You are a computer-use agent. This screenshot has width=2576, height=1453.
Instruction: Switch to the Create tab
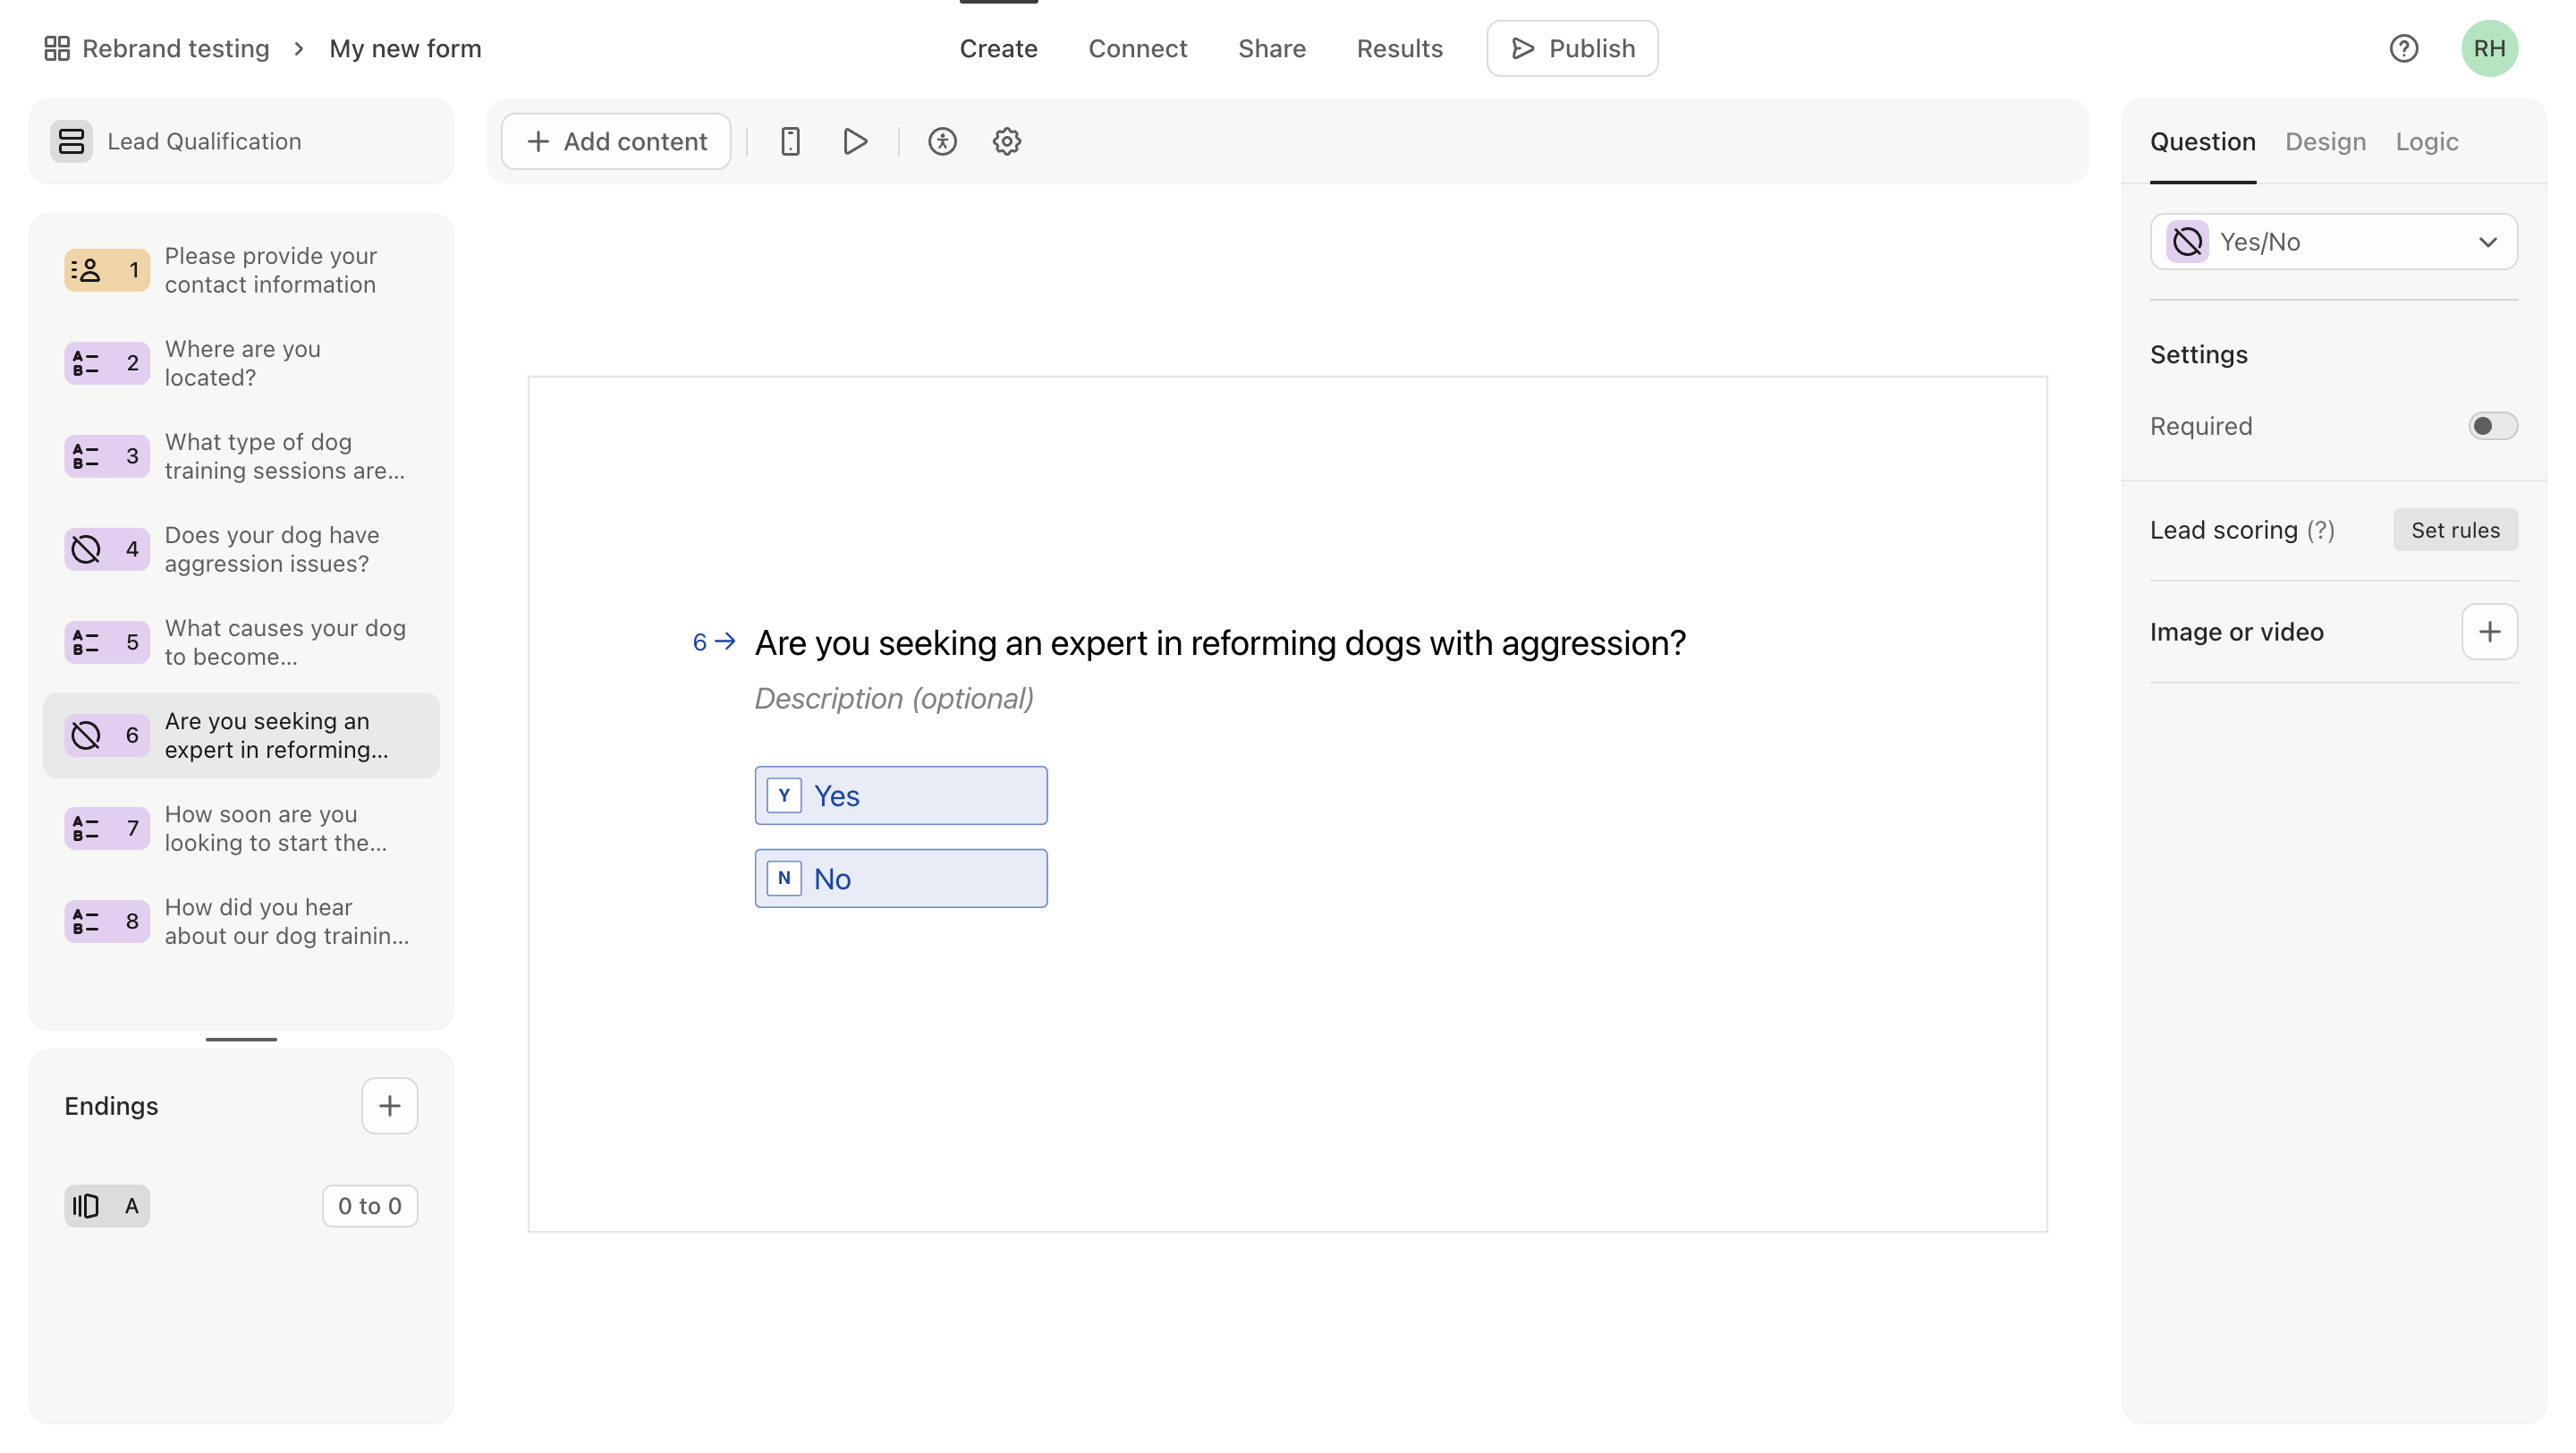coord(998,48)
